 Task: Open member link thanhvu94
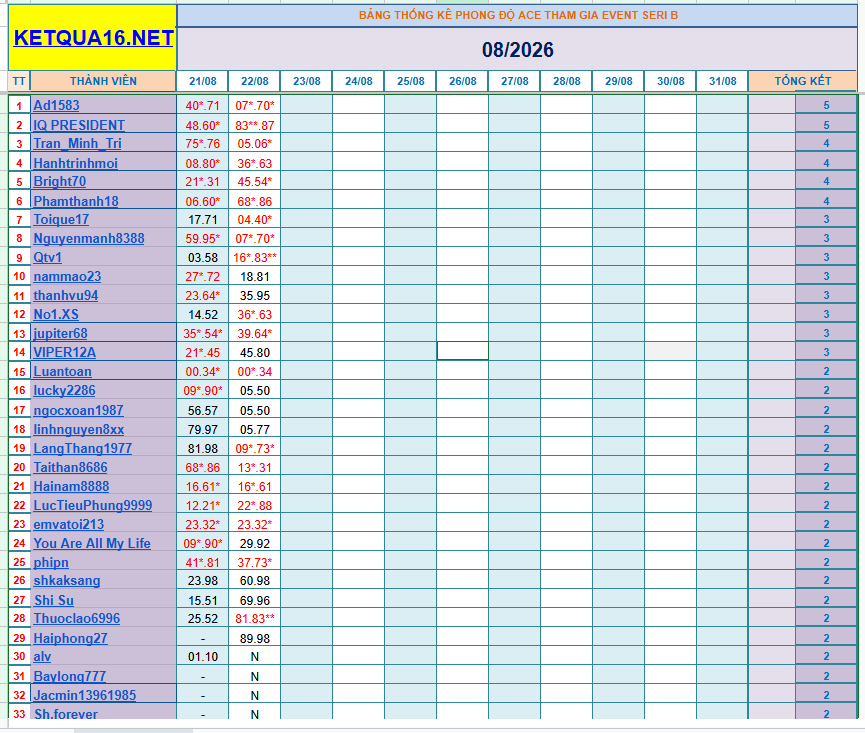66,296
